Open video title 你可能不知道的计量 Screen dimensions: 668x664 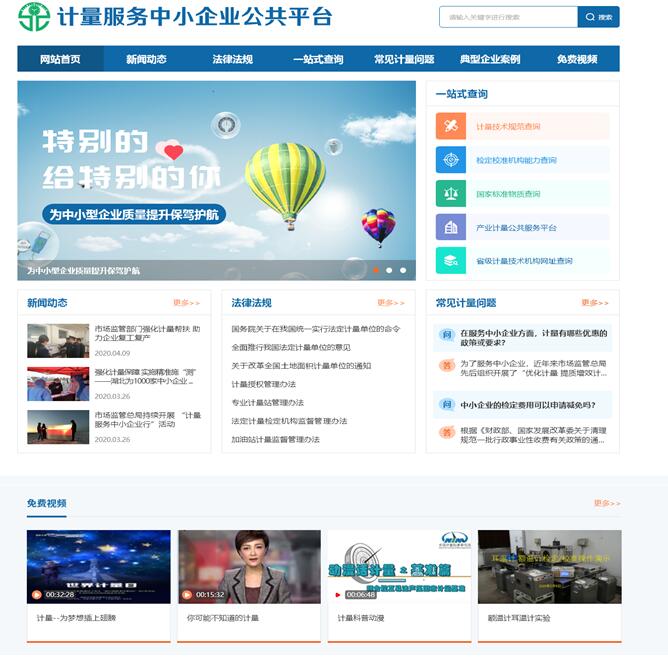(x=223, y=618)
